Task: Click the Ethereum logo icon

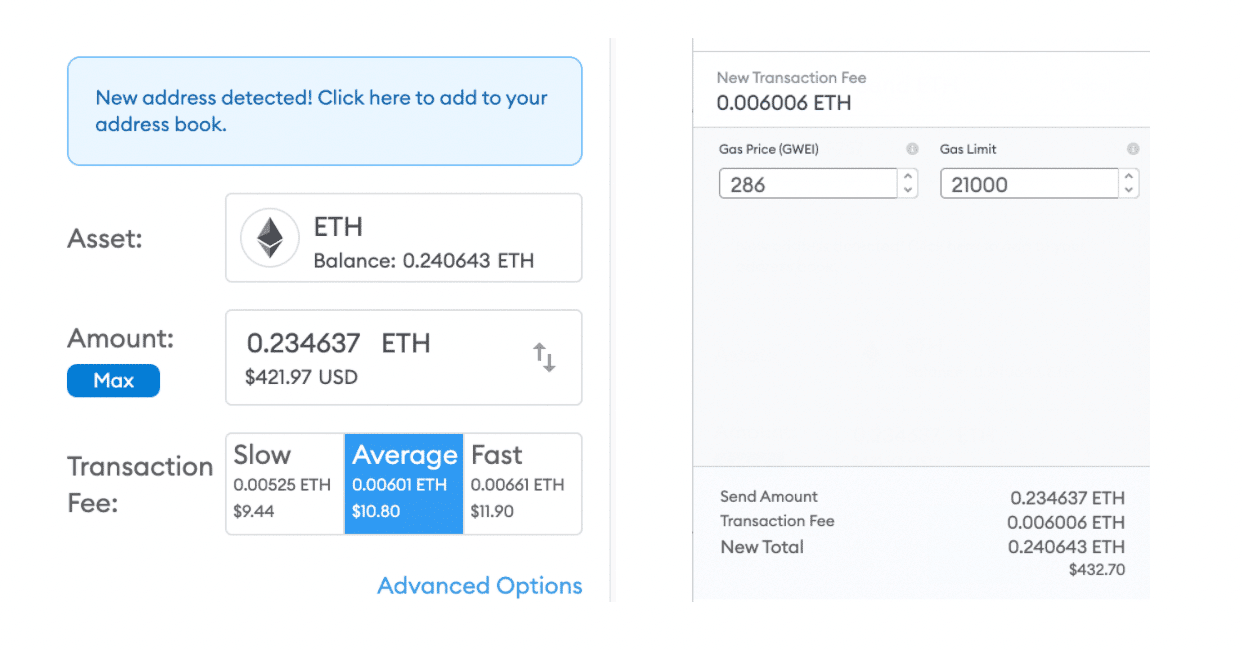Action: pyautogui.click(x=270, y=238)
